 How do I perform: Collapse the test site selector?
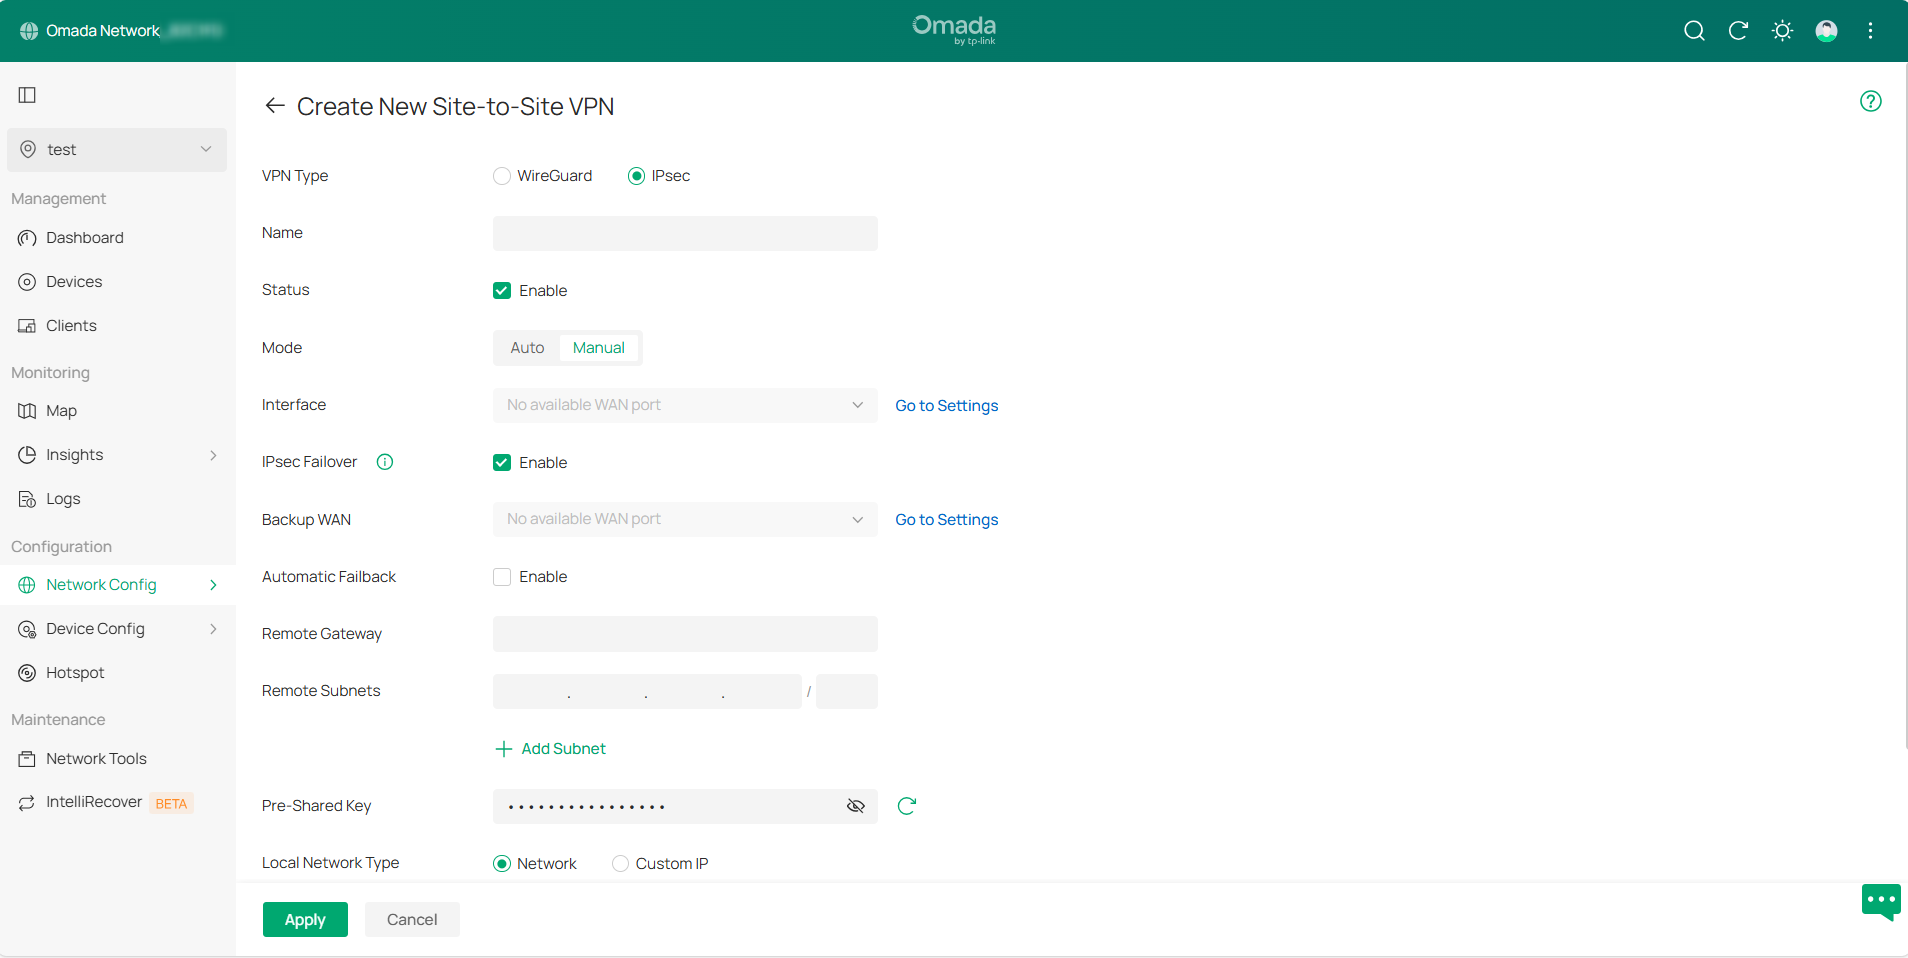[x=205, y=149]
